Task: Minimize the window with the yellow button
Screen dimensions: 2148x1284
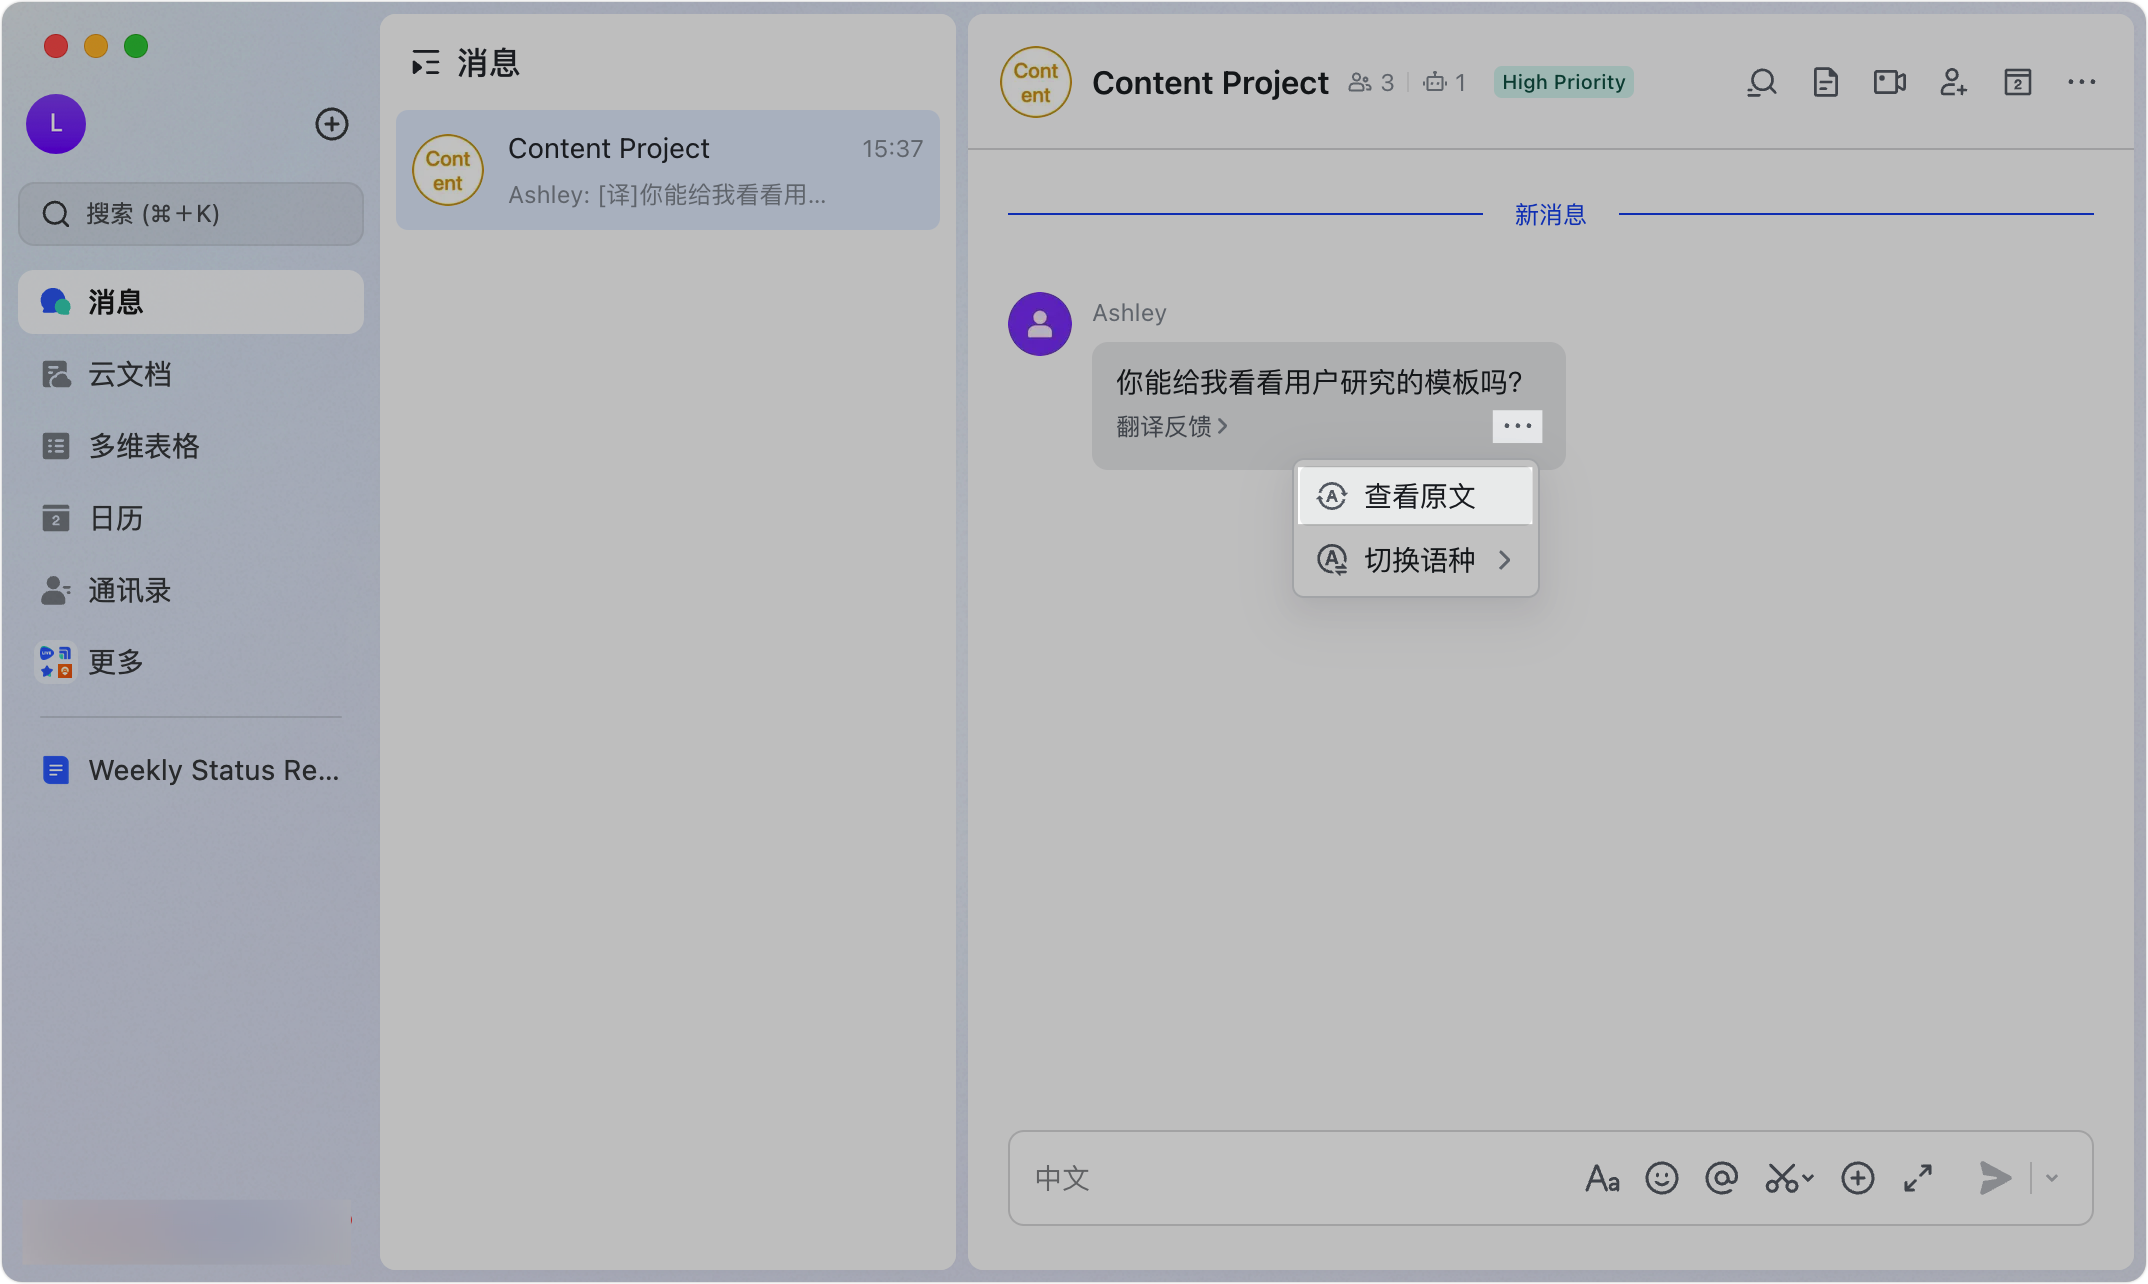Action: (x=96, y=46)
